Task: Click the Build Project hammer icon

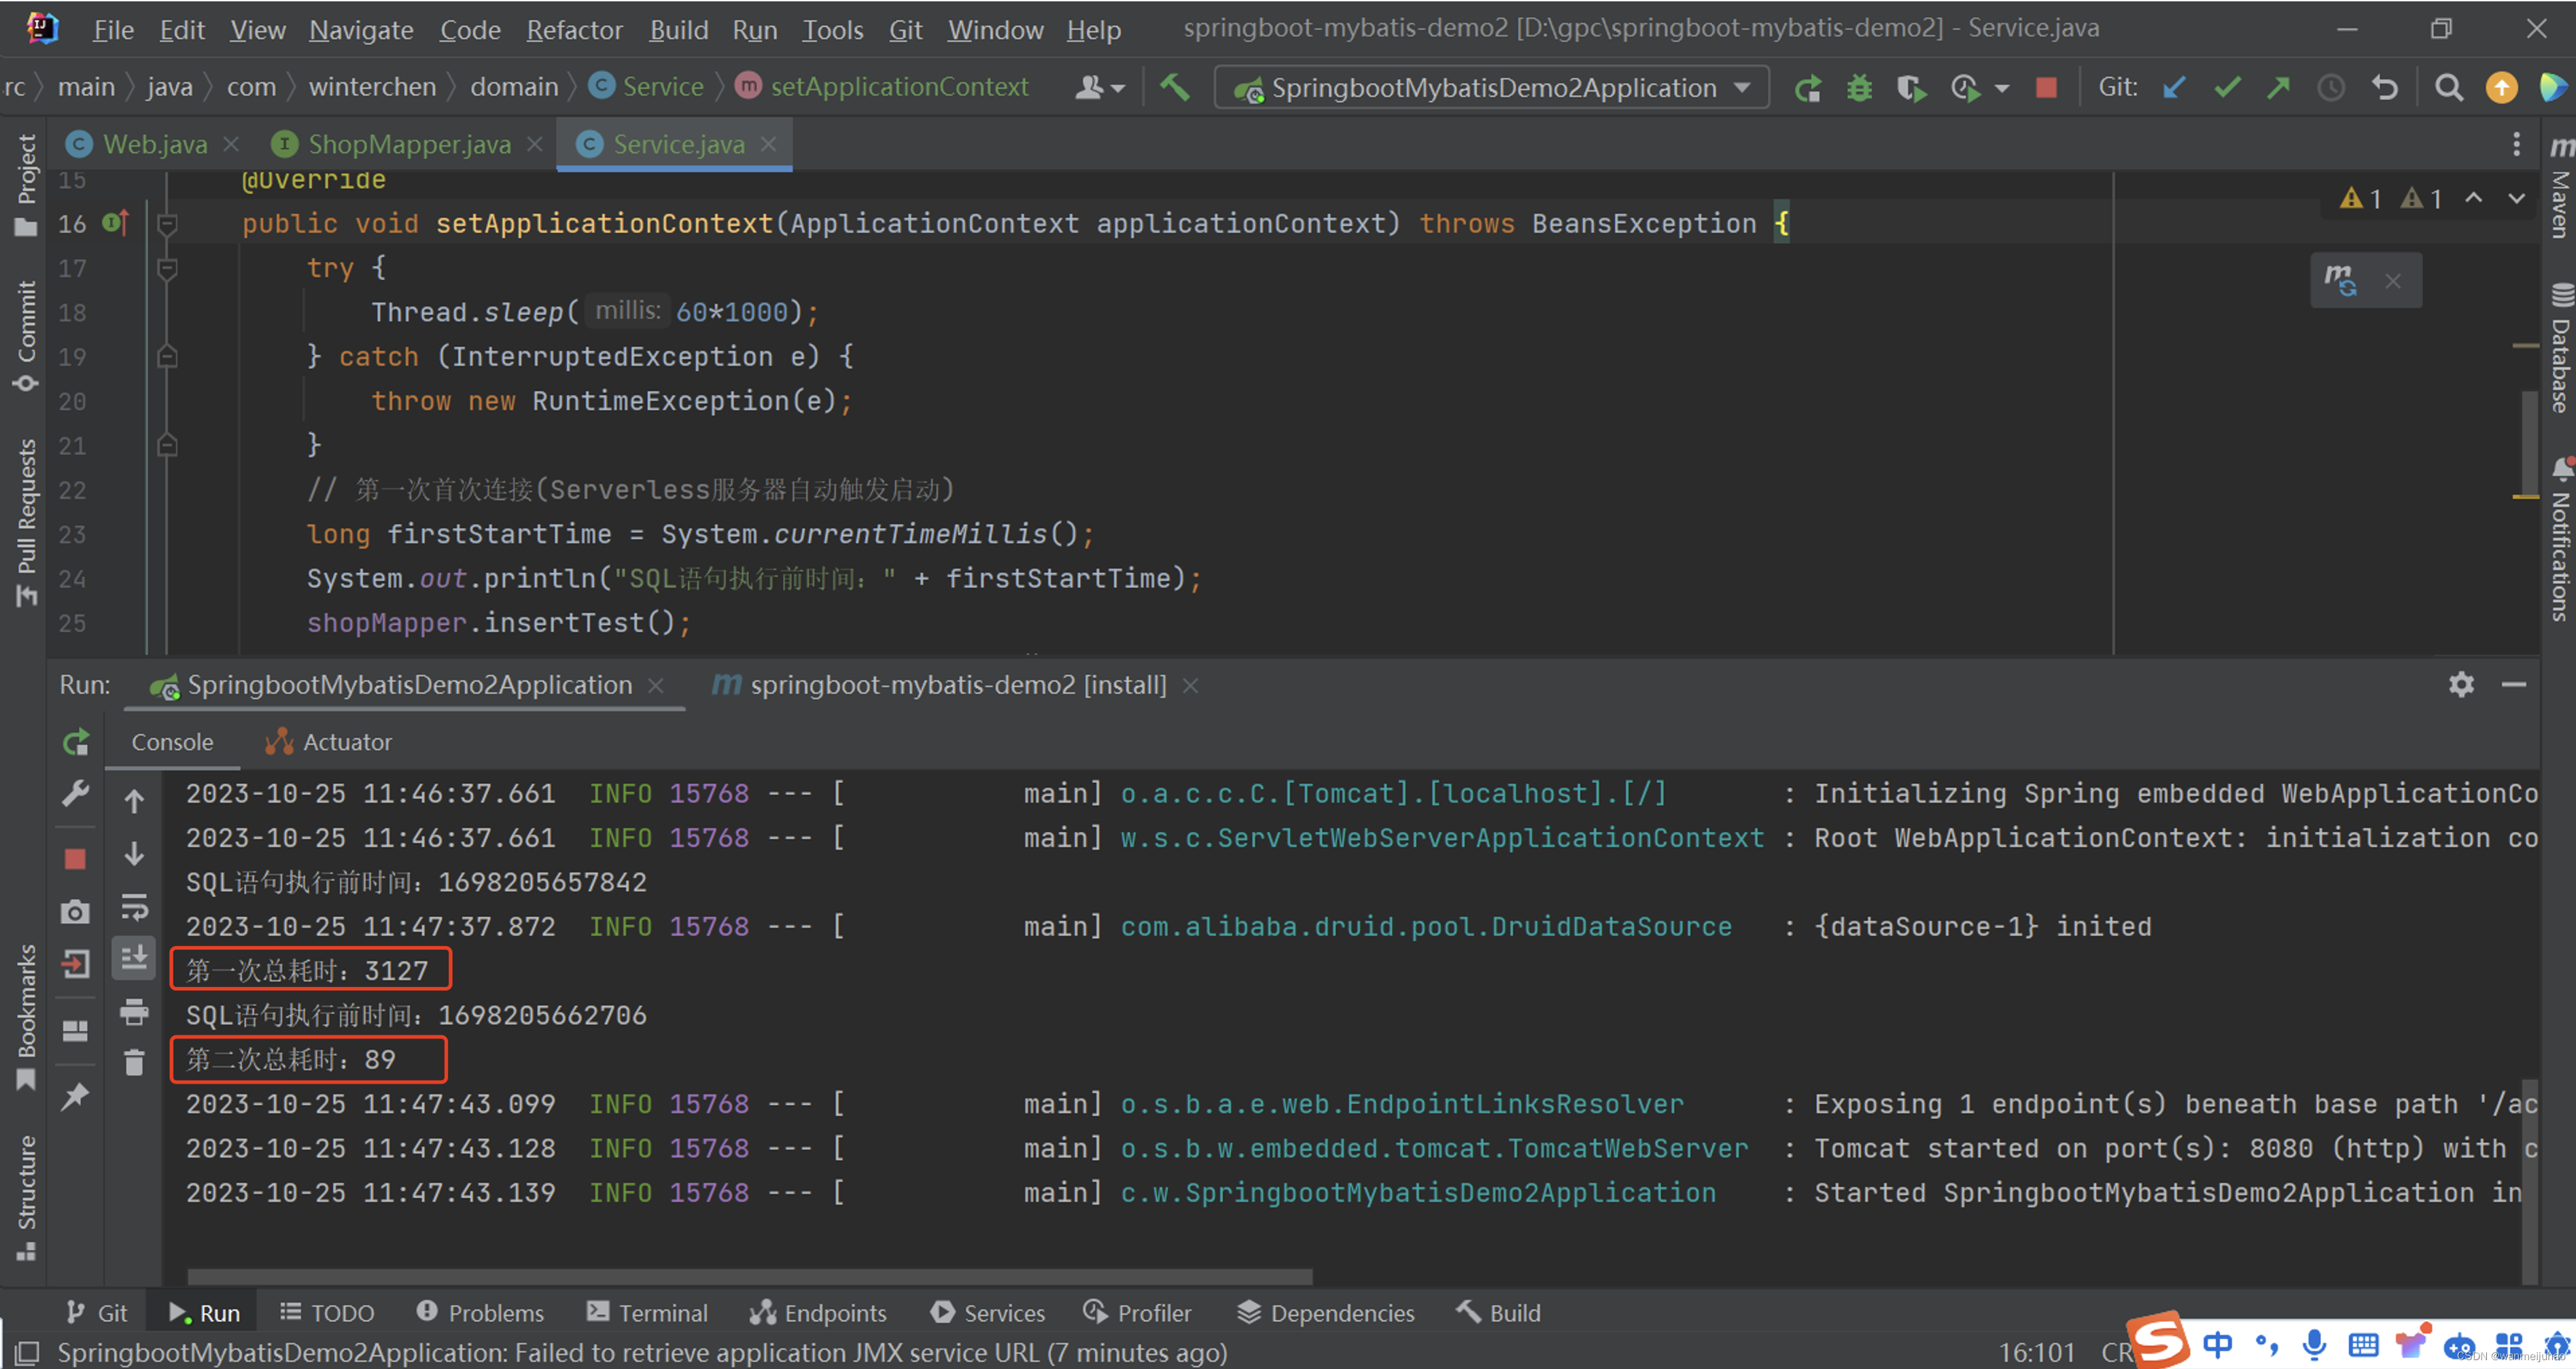Action: 1175,88
